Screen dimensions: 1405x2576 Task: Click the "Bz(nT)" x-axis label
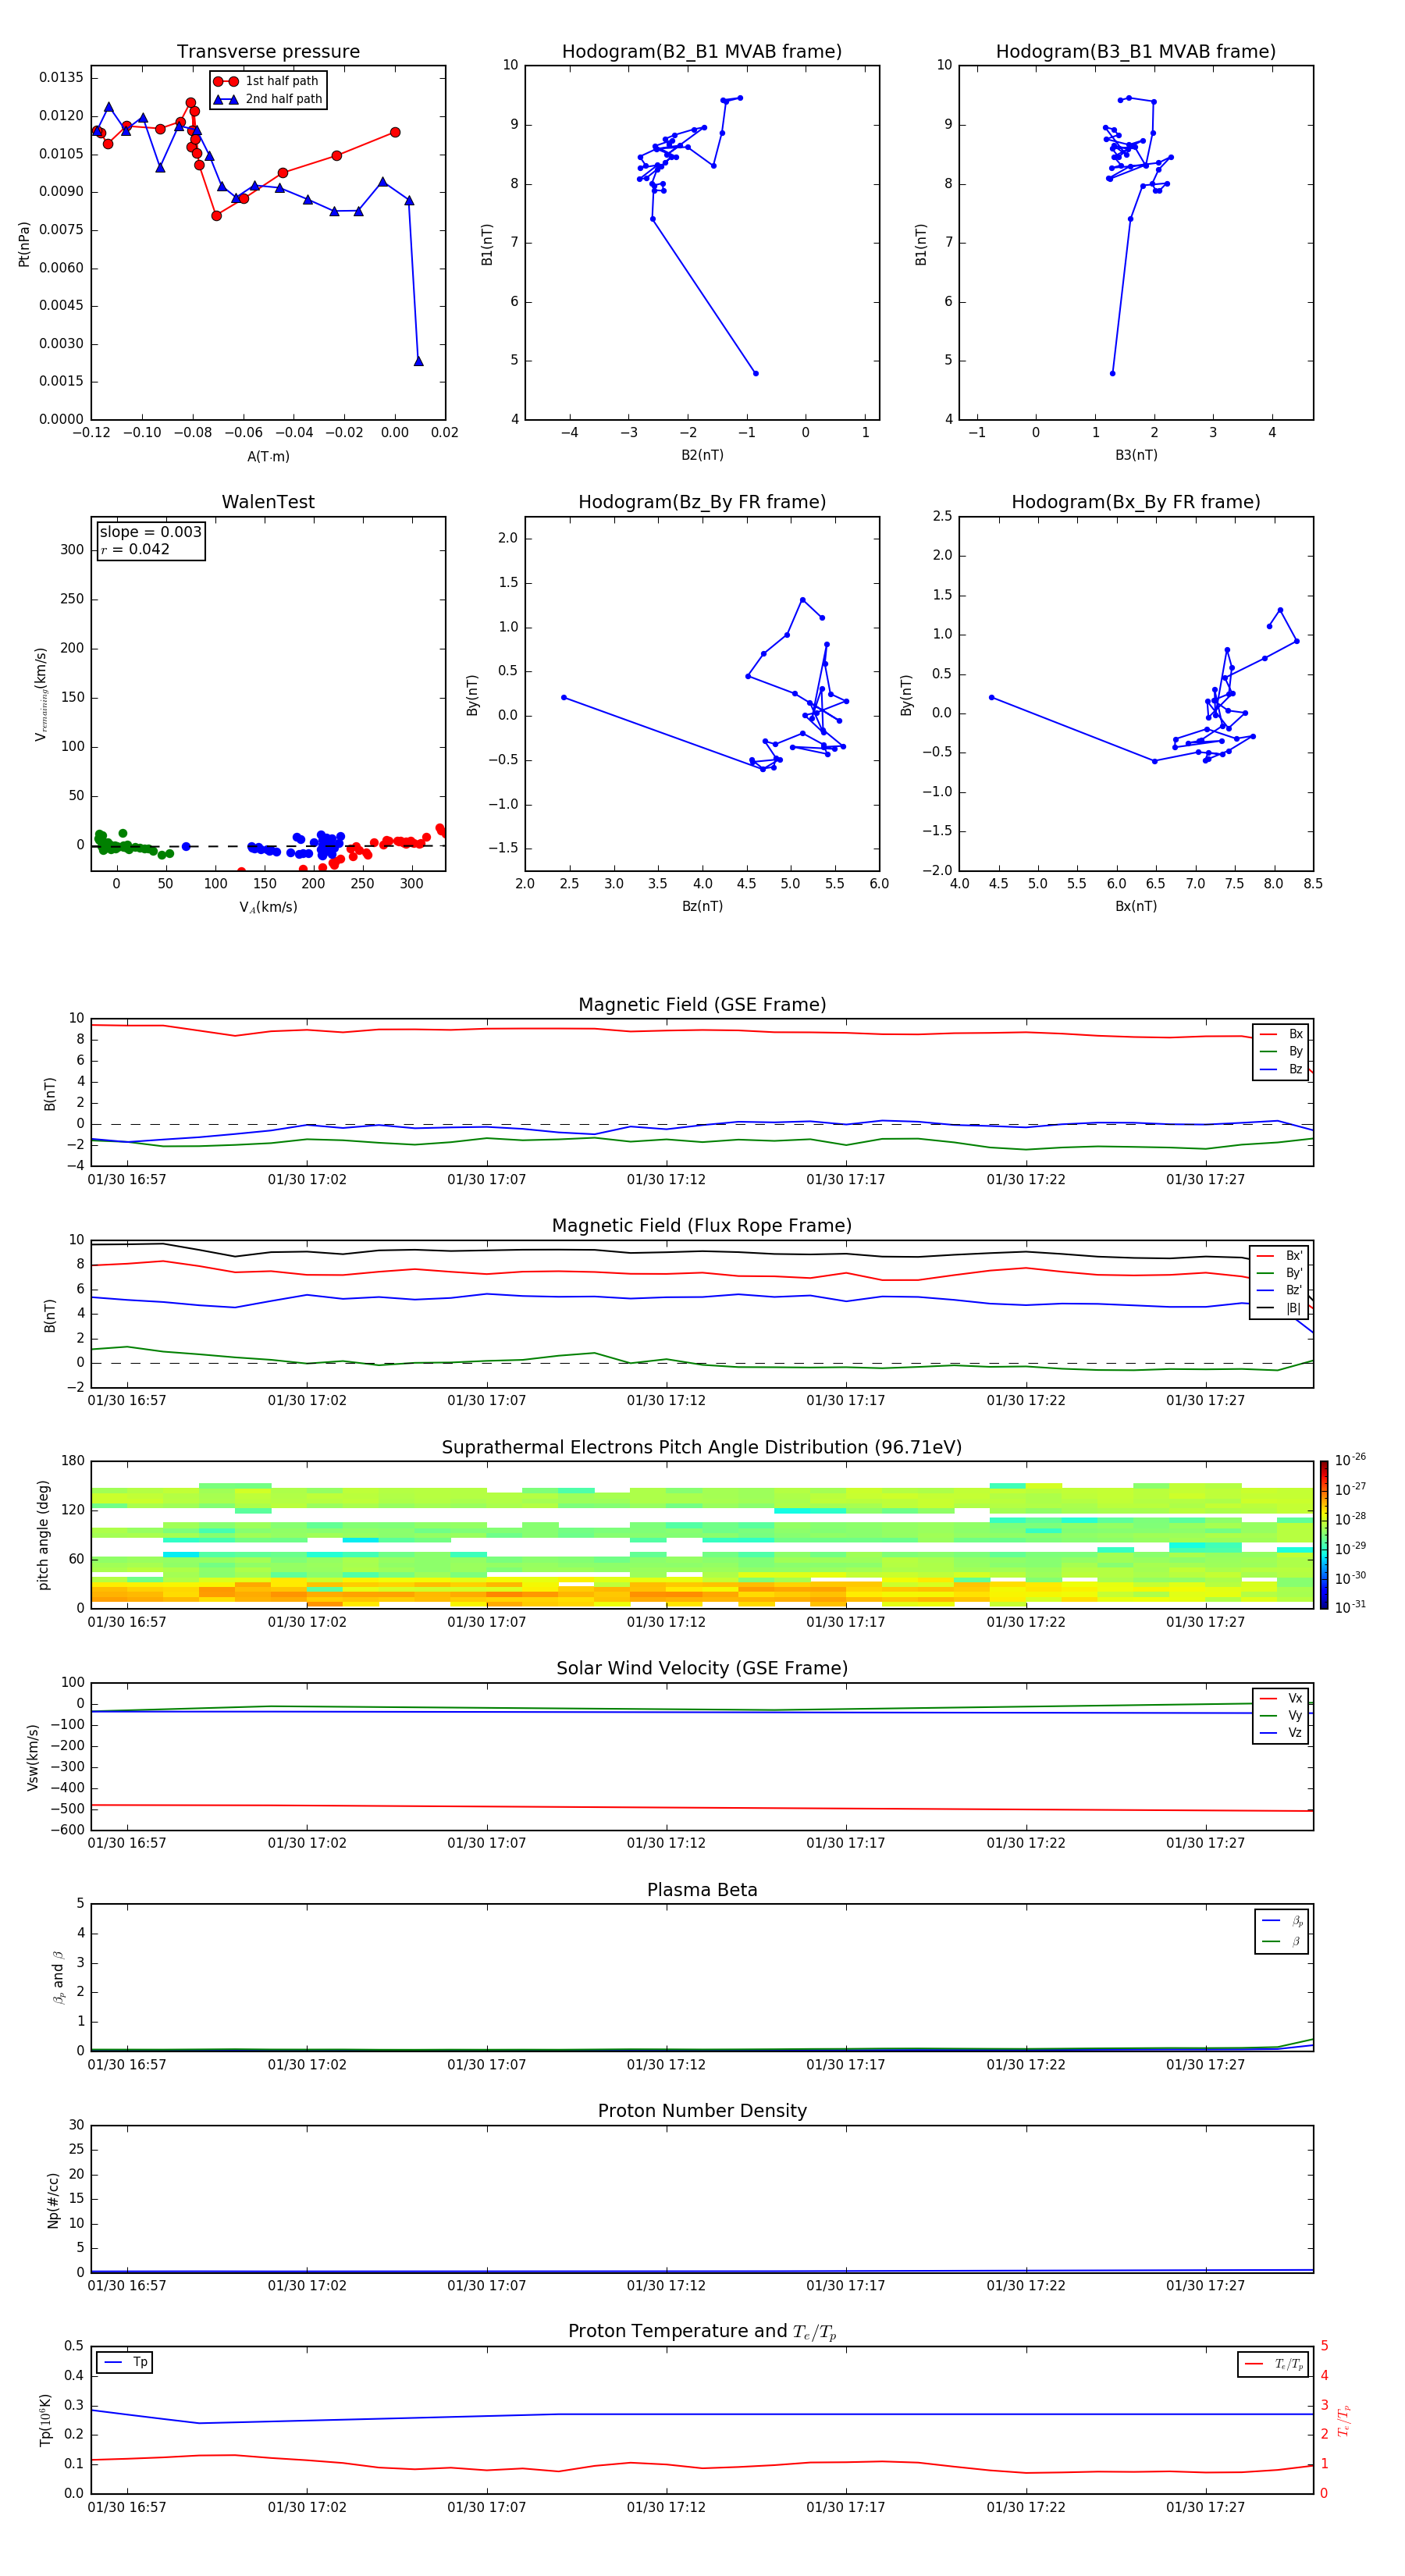tap(702, 906)
